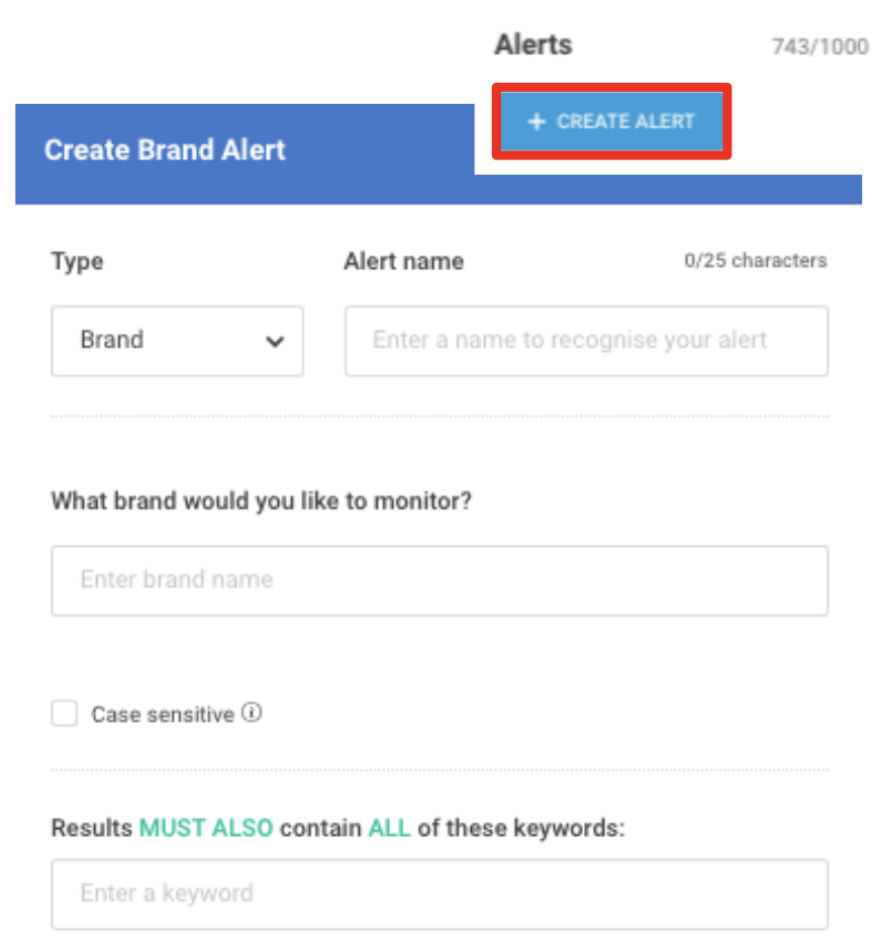Click the 0/25 characters counter
Screen dimensions: 884x950
tap(755, 261)
